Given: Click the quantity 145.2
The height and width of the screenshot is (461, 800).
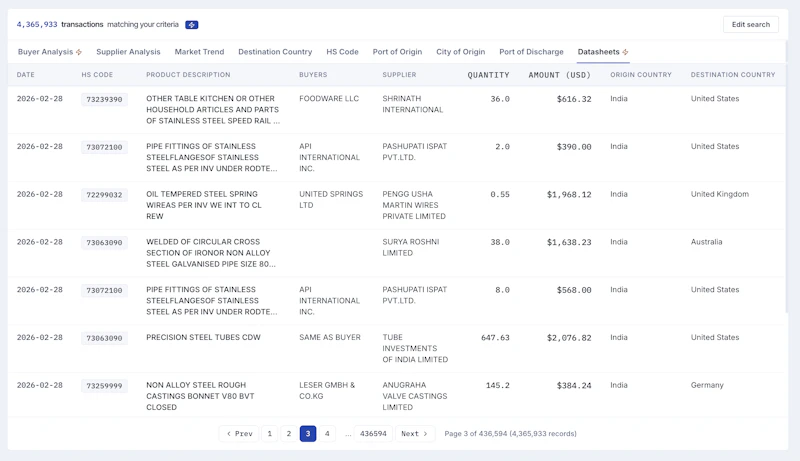Looking at the screenshot, I should coord(497,386).
